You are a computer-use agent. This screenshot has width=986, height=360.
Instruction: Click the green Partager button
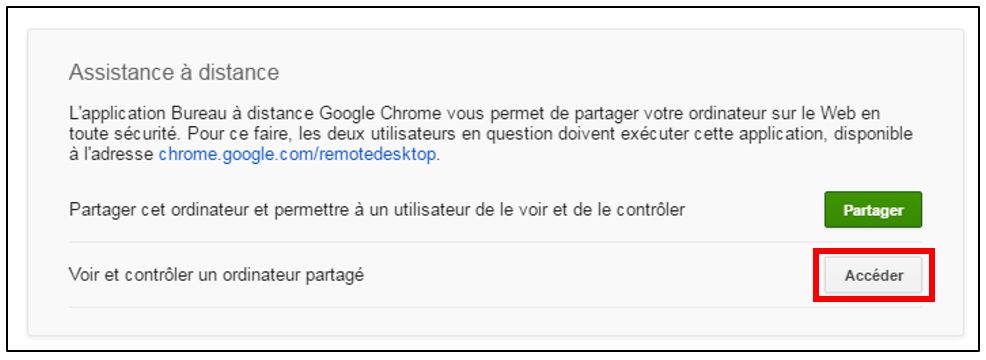(x=873, y=210)
